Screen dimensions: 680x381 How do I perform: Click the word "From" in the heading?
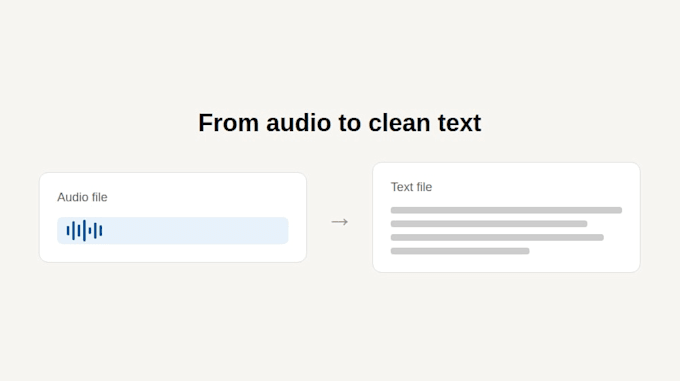tap(229, 123)
